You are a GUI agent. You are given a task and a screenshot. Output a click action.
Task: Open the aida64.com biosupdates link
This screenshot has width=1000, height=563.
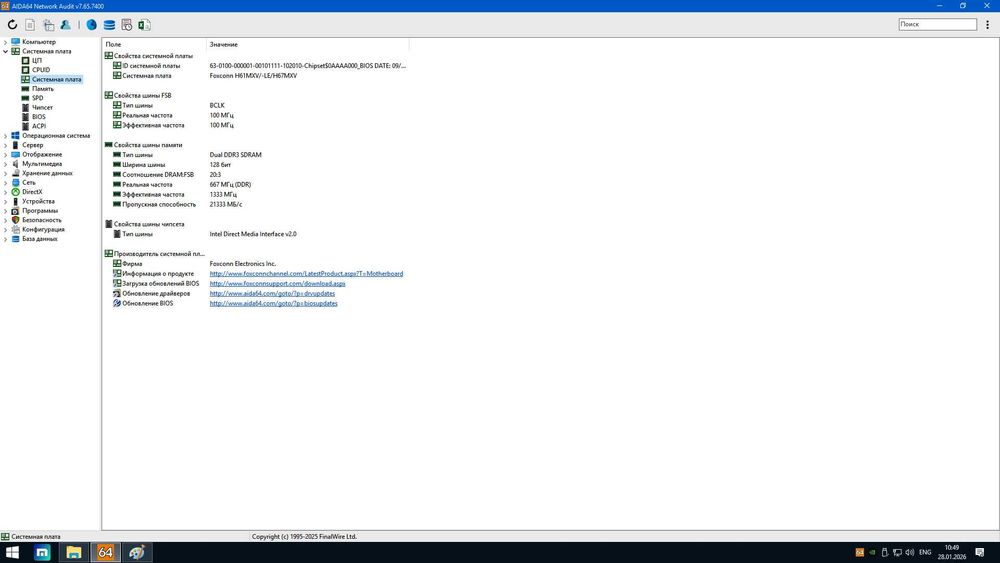point(274,303)
